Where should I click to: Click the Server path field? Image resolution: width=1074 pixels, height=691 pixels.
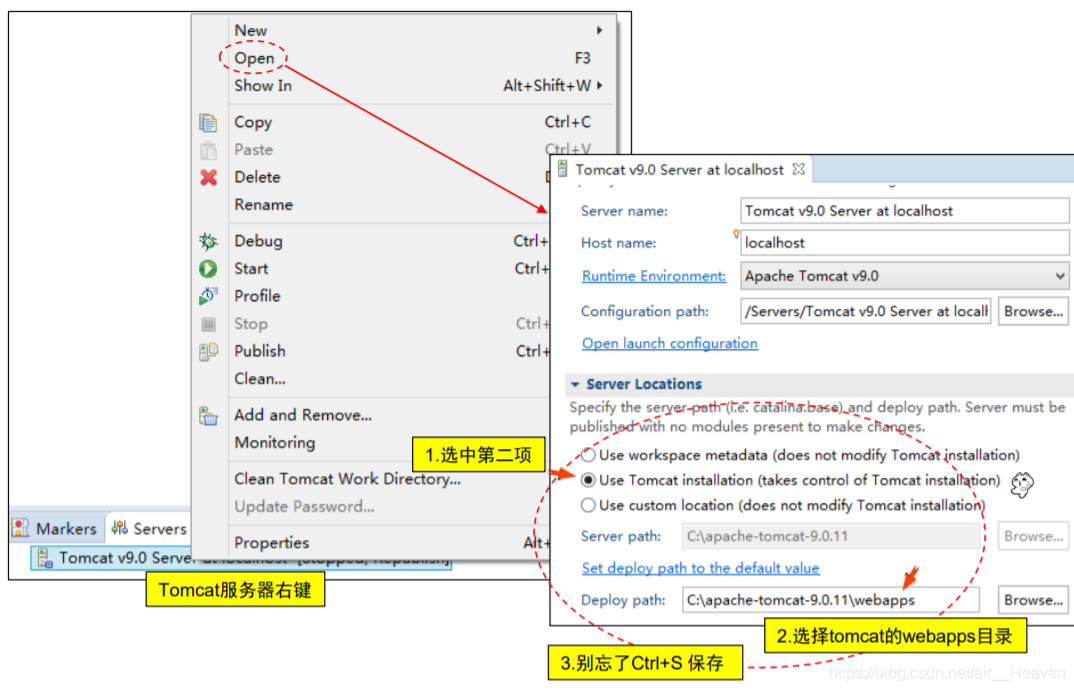point(830,536)
